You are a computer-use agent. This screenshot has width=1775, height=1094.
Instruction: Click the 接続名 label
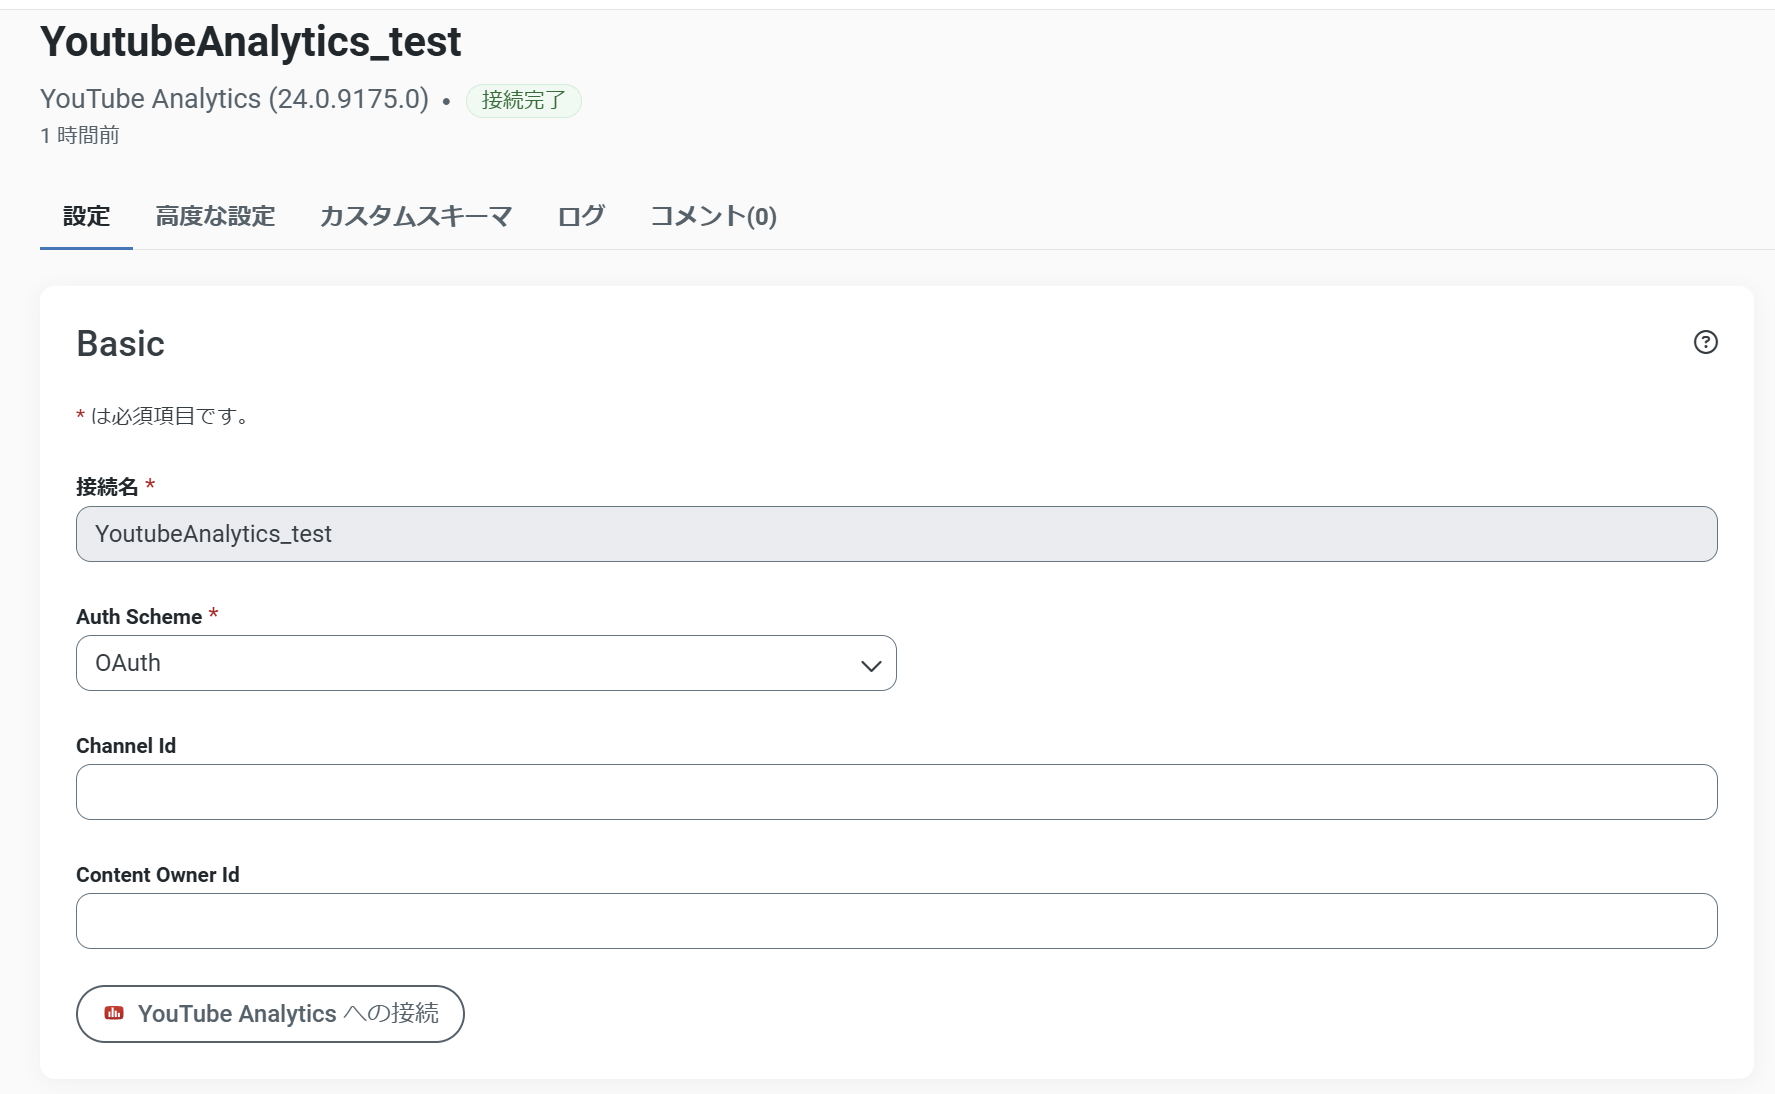pos(107,487)
